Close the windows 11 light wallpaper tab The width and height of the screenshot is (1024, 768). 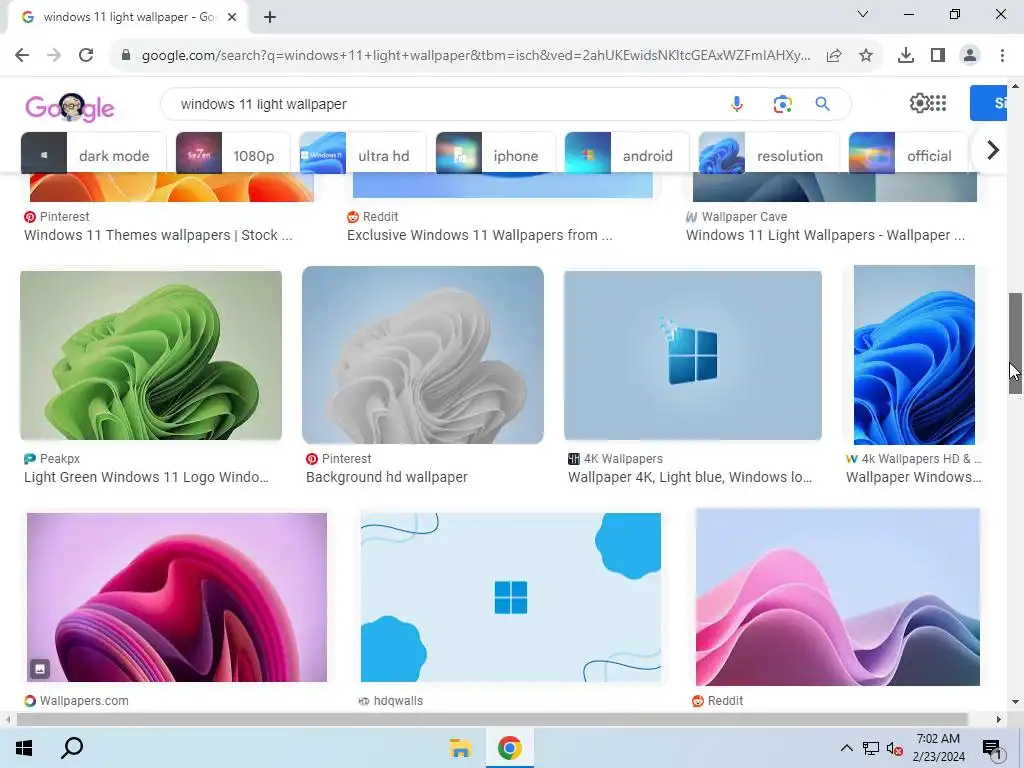pos(232,17)
